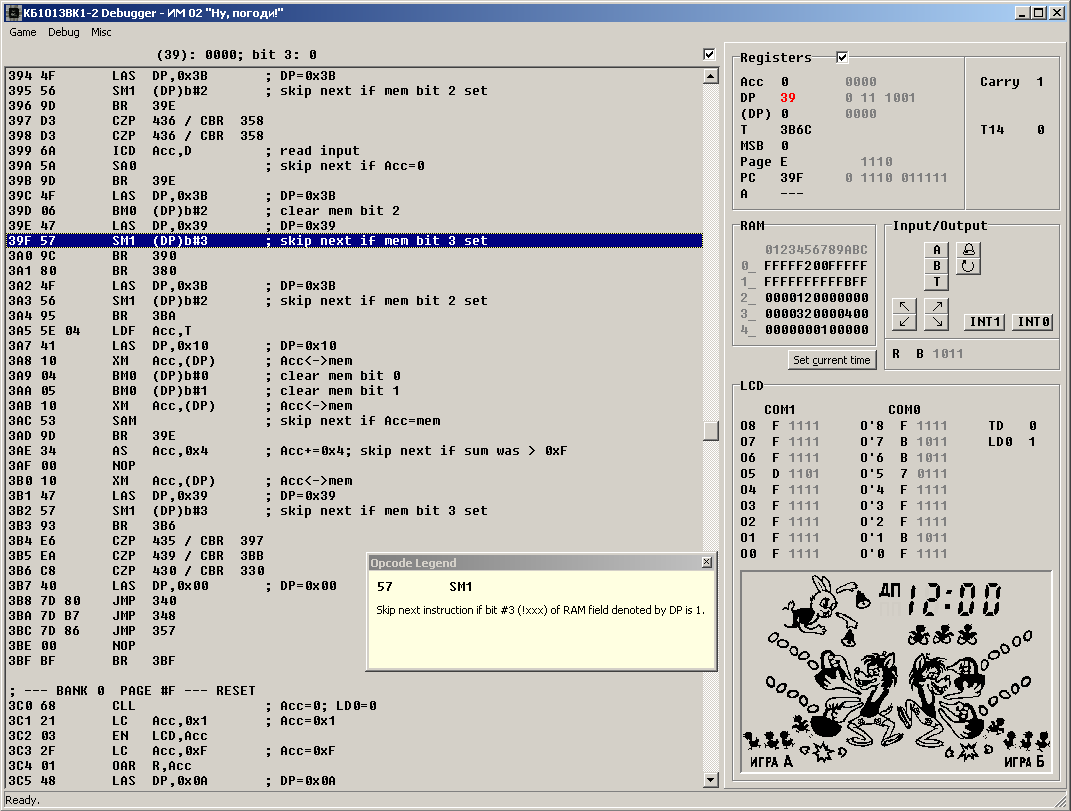
Task: Click the circular reset arrow button
Action: pyautogui.click(x=968, y=266)
